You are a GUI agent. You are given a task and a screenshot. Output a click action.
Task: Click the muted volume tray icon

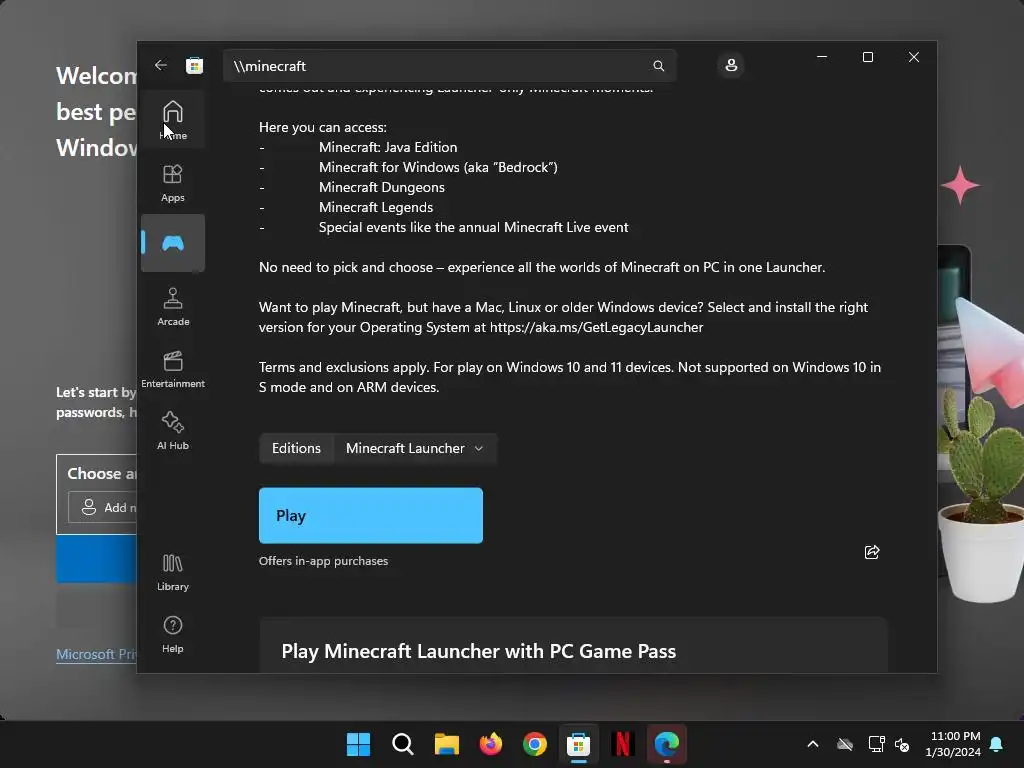pos(903,744)
